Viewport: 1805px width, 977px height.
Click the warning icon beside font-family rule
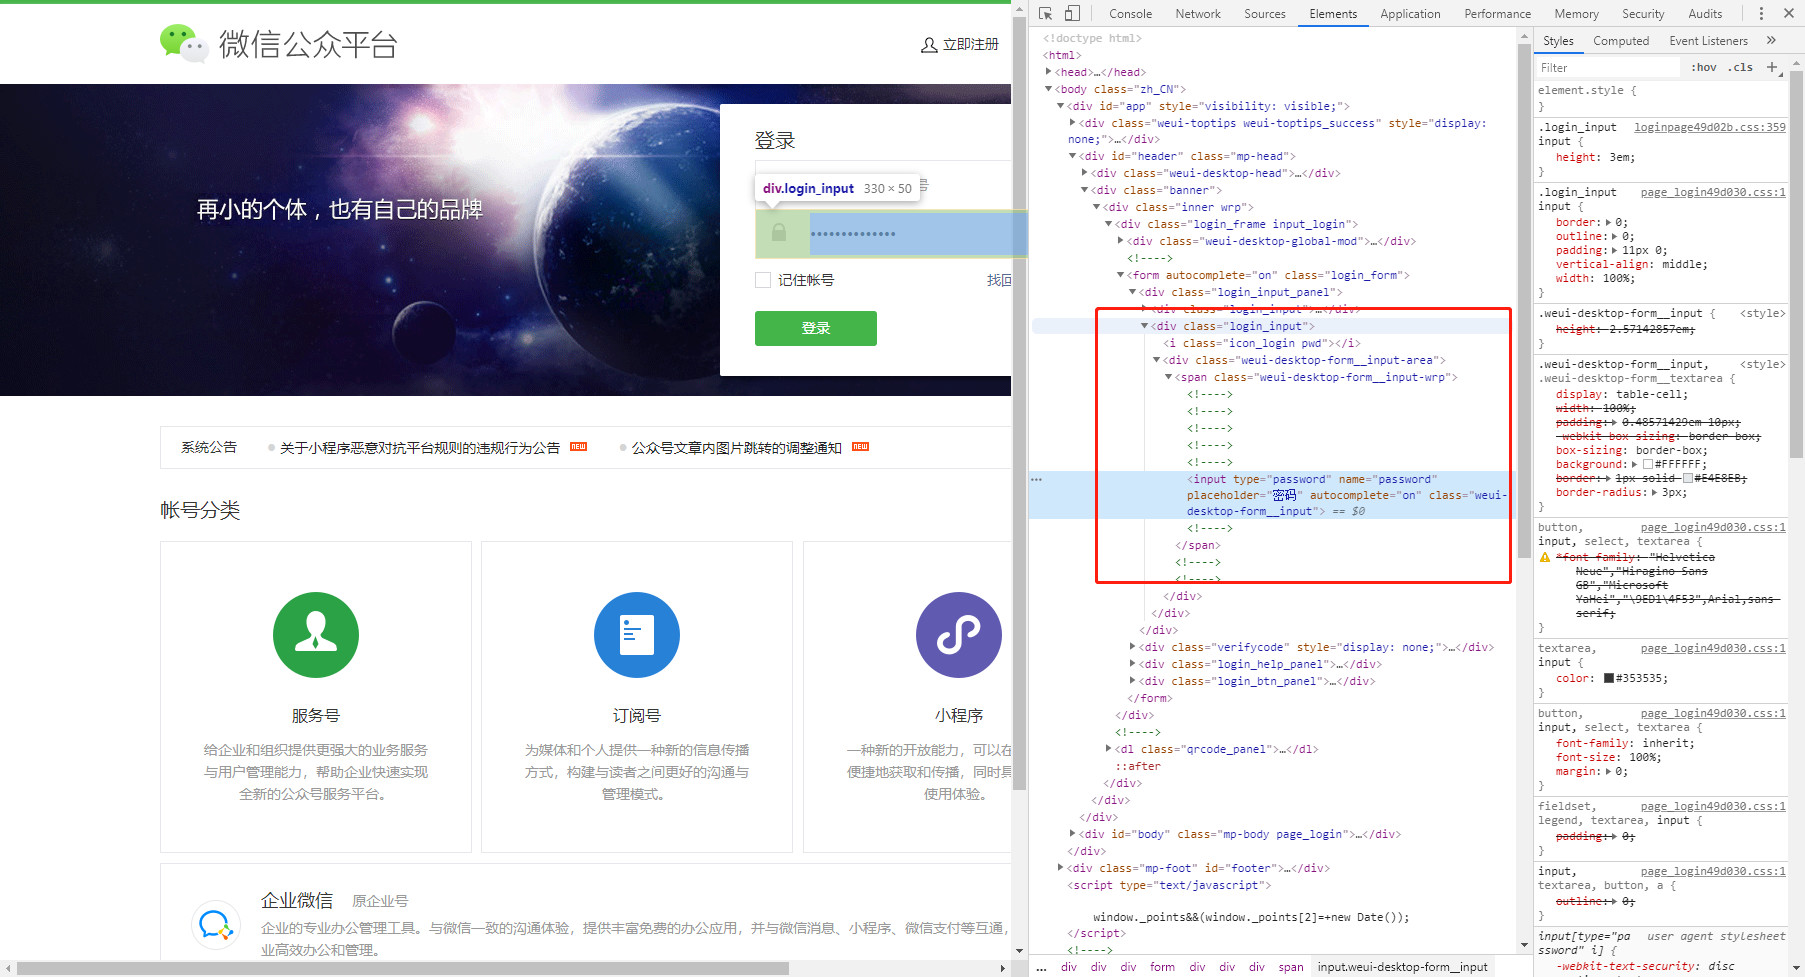point(1545,557)
